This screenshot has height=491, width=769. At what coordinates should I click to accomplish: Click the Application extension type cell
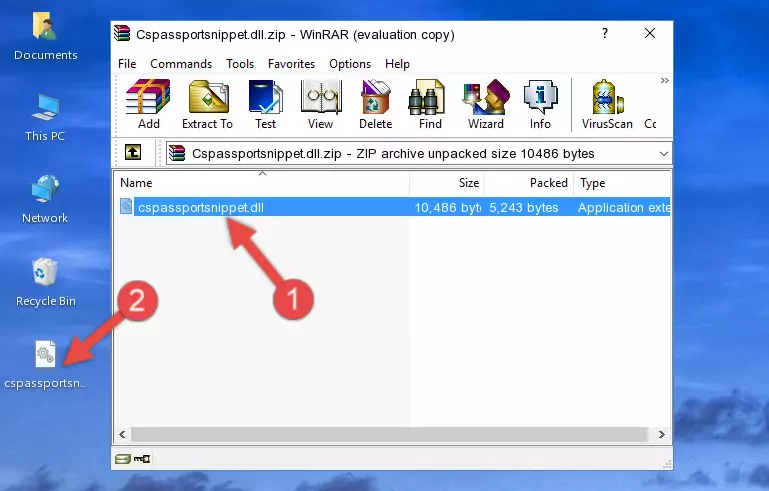pyautogui.click(x=623, y=208)
